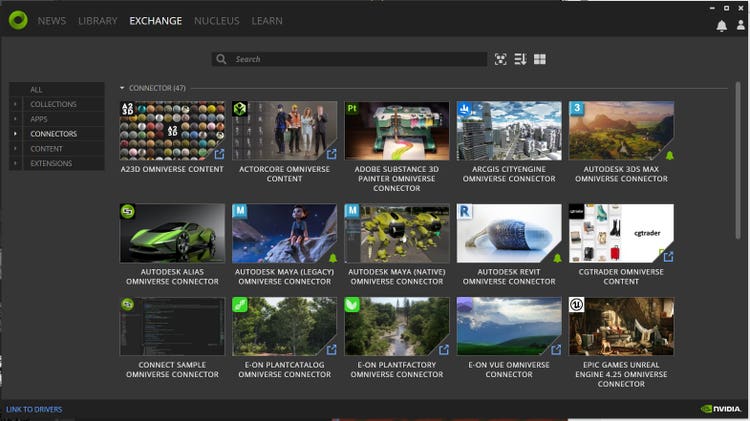Expand the Apps sidebar arrow
The width and height of the screenshot is (750, 421).
tap(15, 119)
